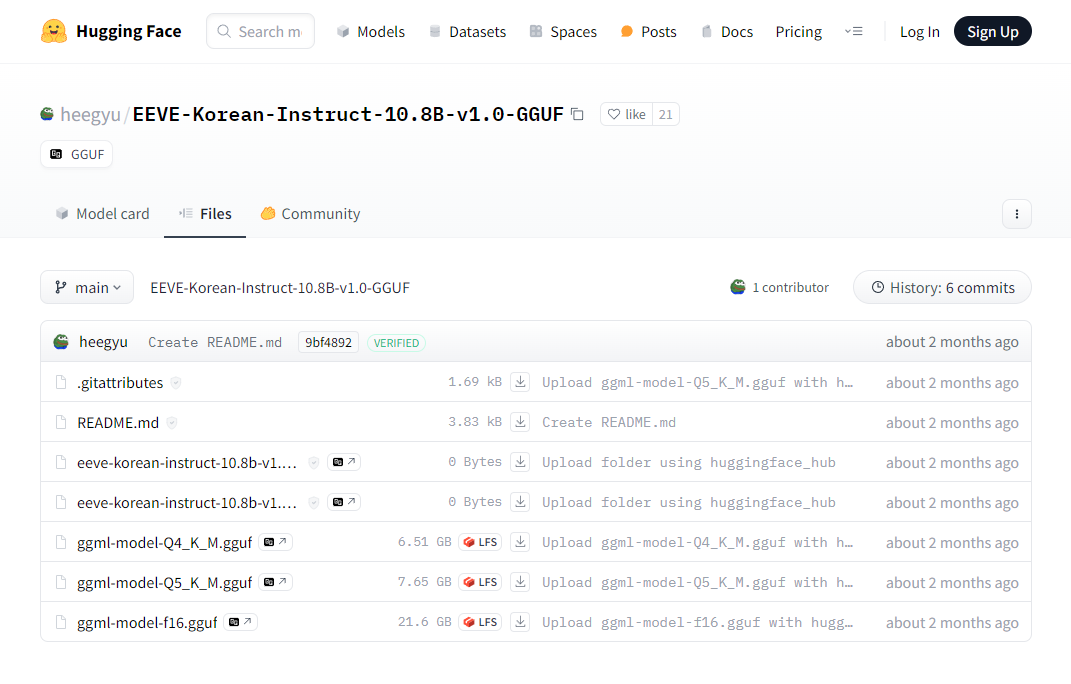Open .gitattributes file
Viewport: 1071px width, 684px height.
(120, 383)
